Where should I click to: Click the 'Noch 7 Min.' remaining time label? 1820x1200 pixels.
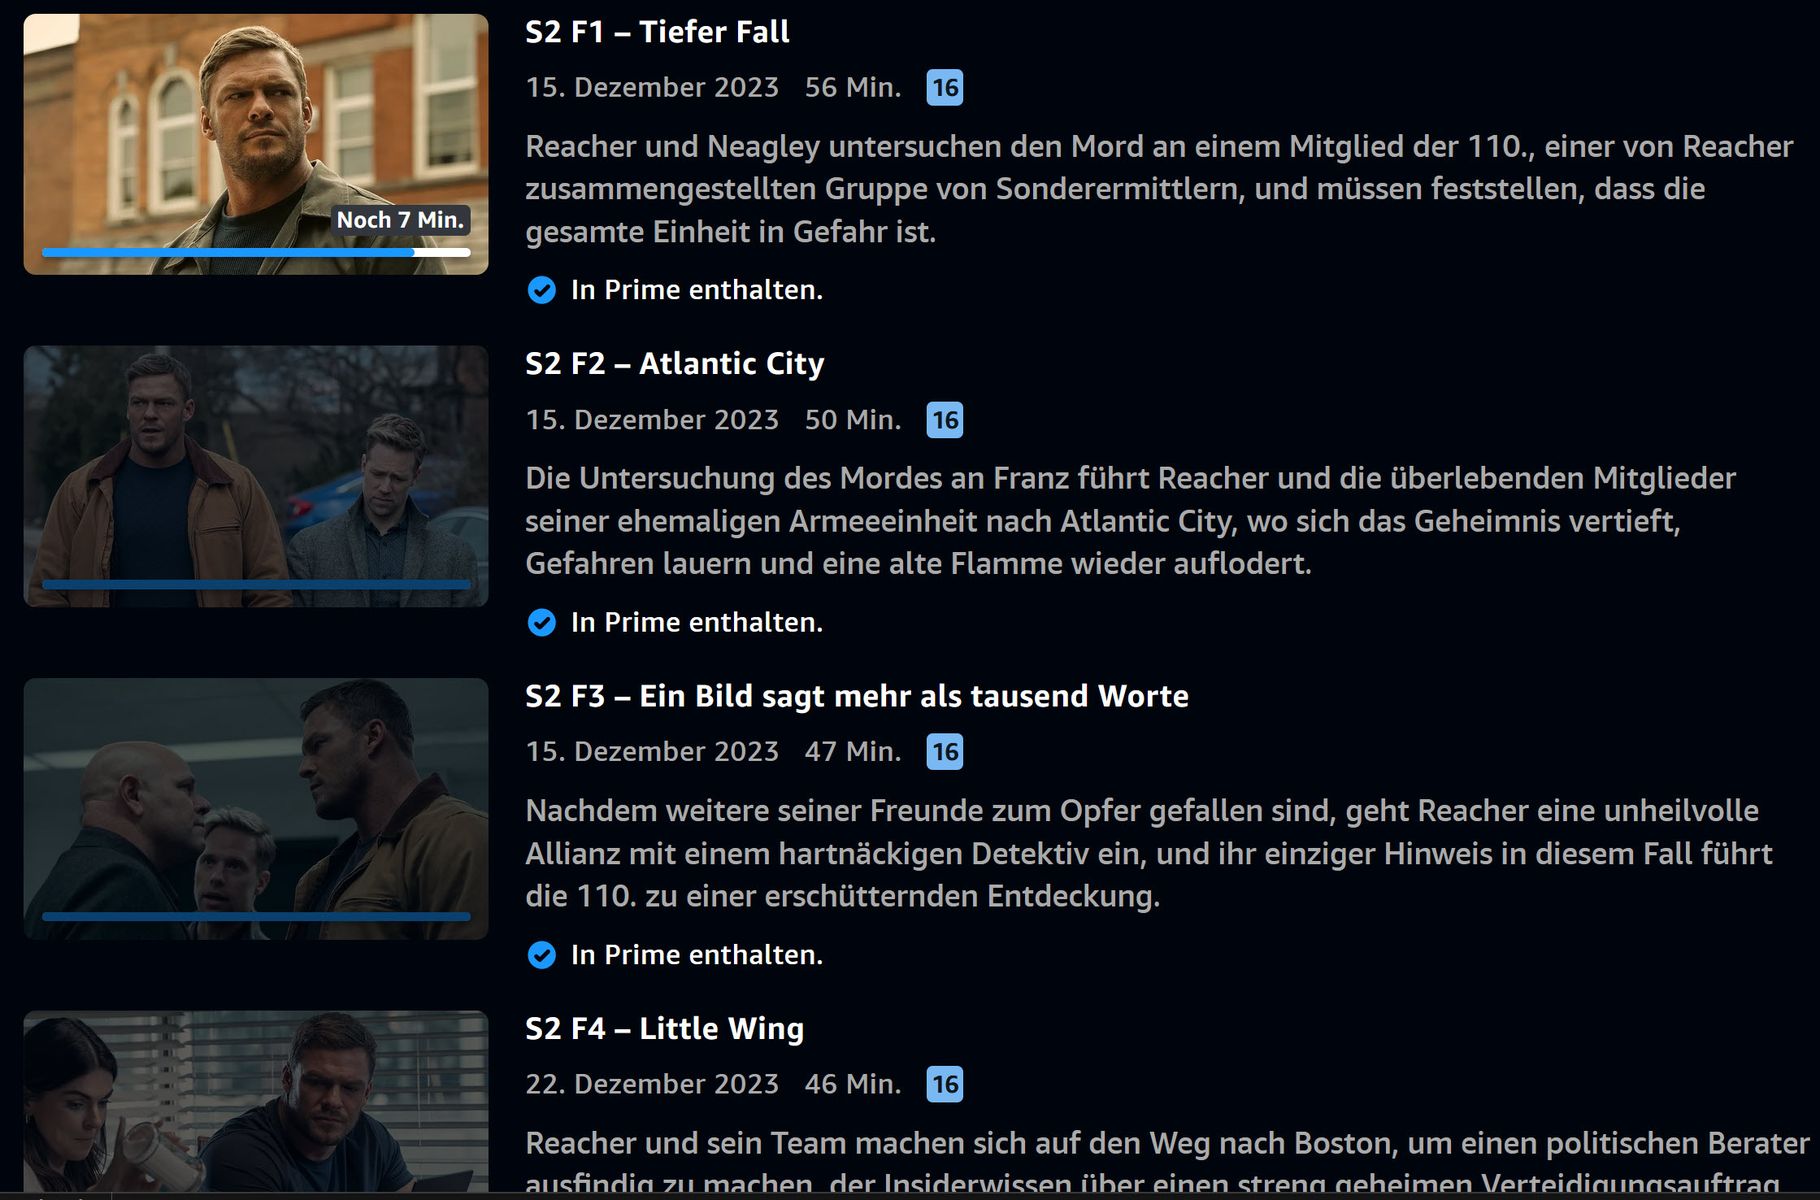tap(400, 220)
